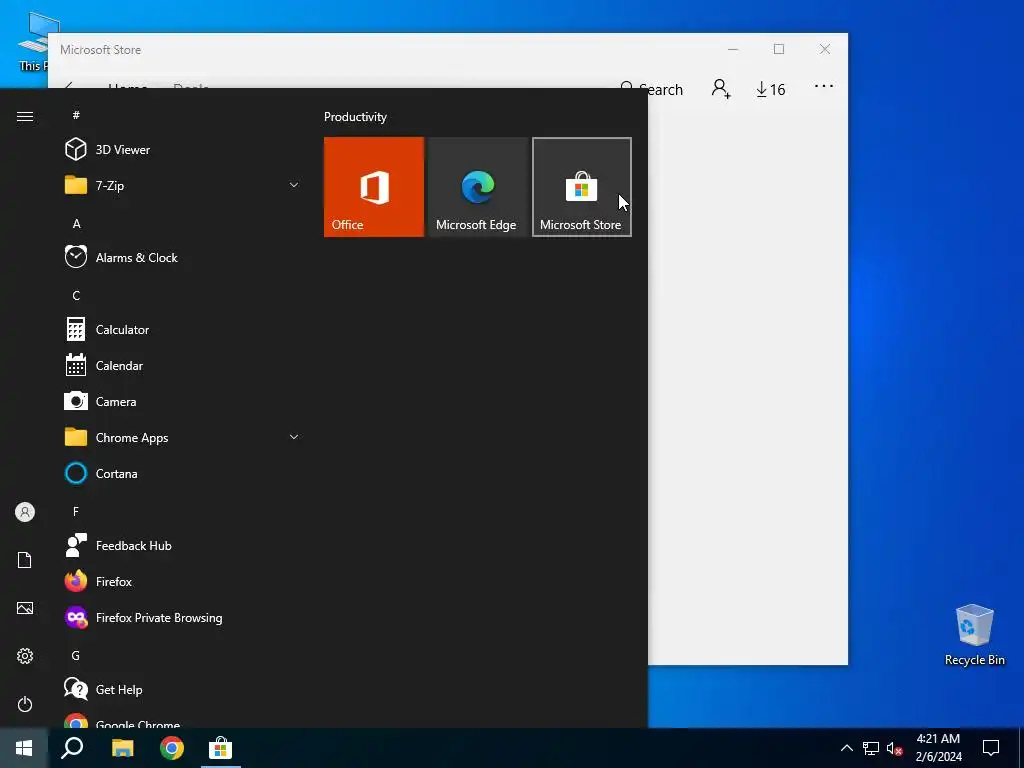Open the See more menu in Microsoft Store

824,86
